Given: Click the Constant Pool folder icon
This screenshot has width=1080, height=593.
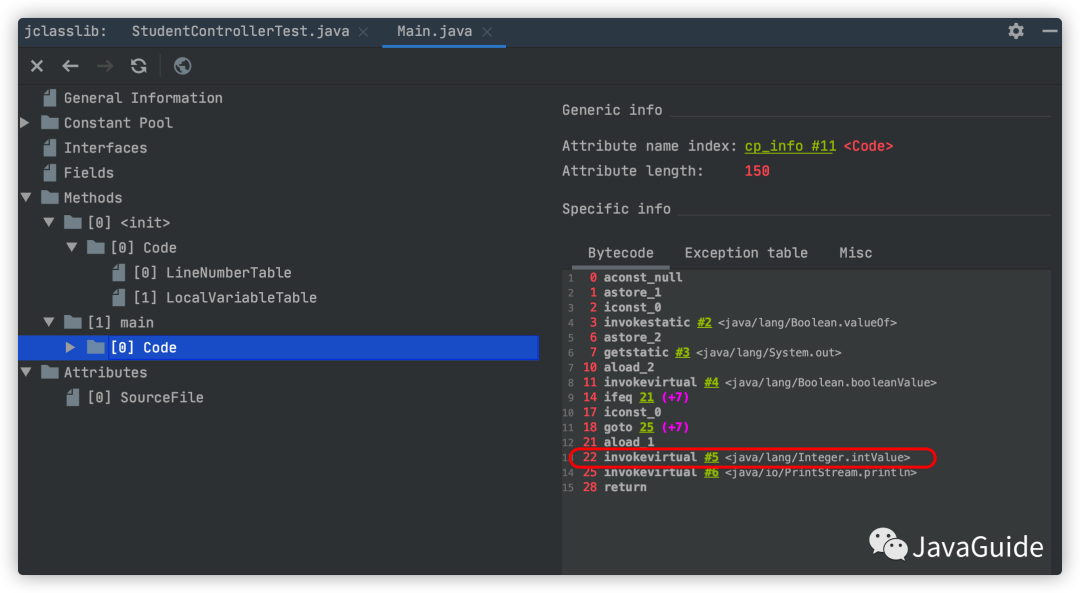Looking at the screenshot, I should tap(50, 123).
